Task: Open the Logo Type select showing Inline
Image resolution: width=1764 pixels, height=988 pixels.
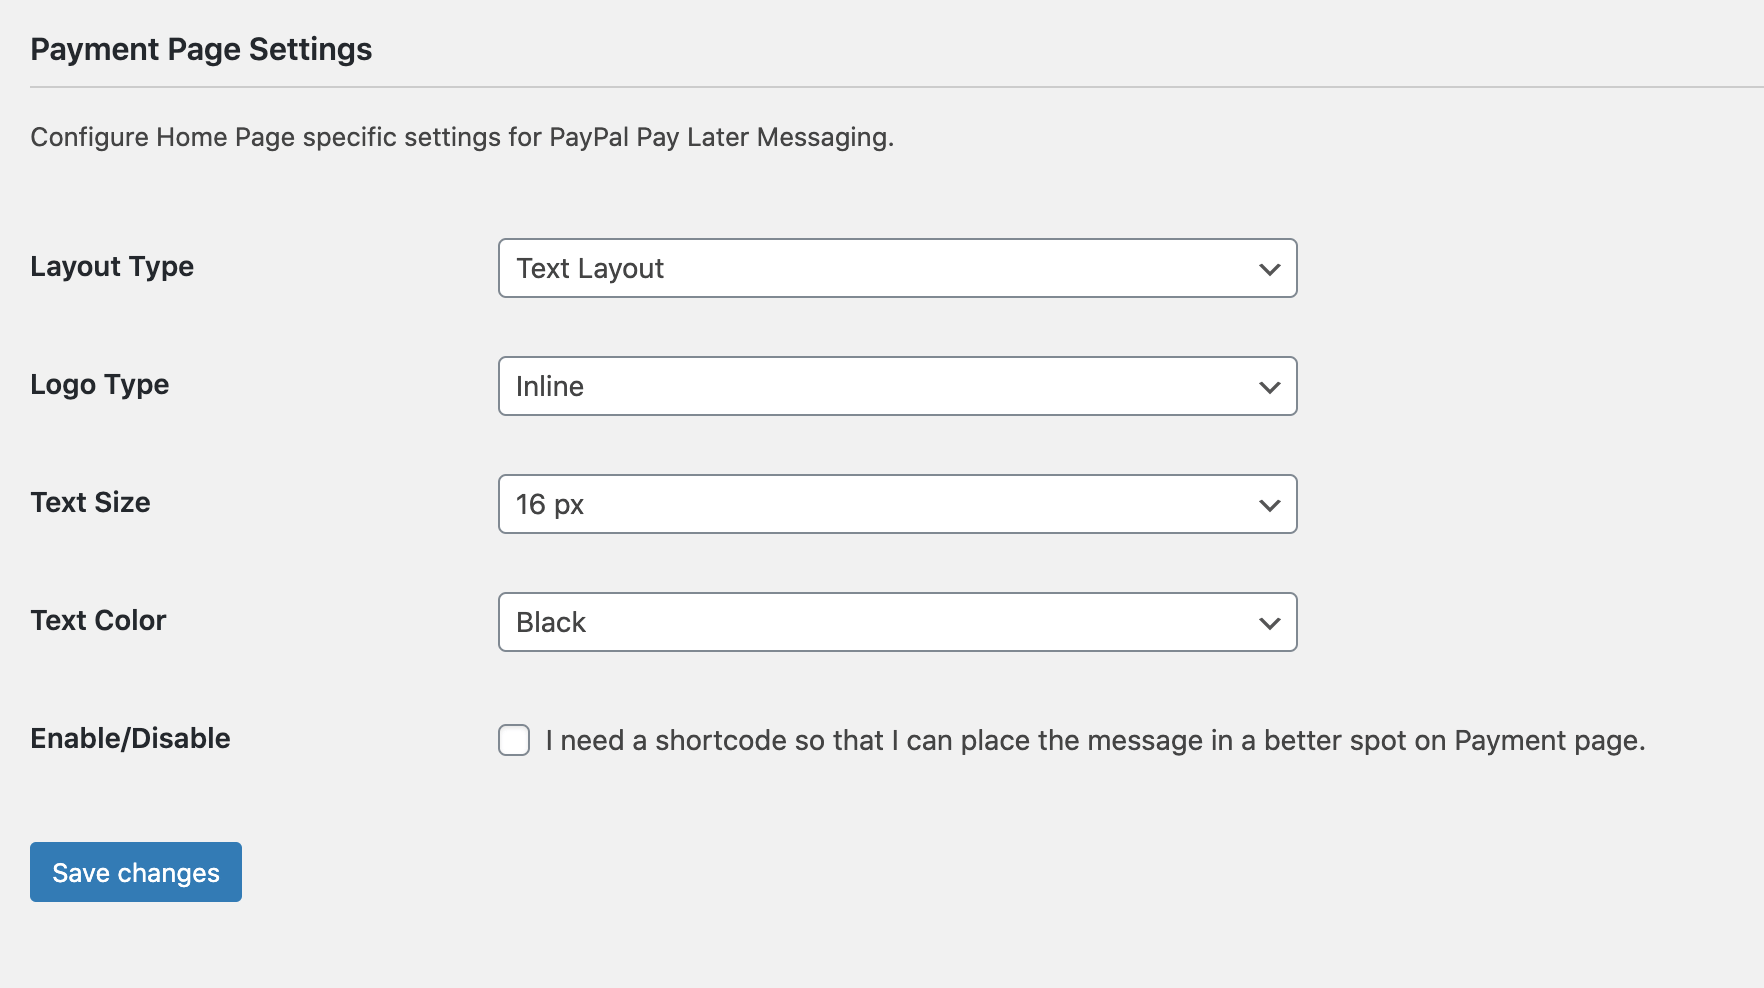Action: pyautogui.click(x=880, y=386)
